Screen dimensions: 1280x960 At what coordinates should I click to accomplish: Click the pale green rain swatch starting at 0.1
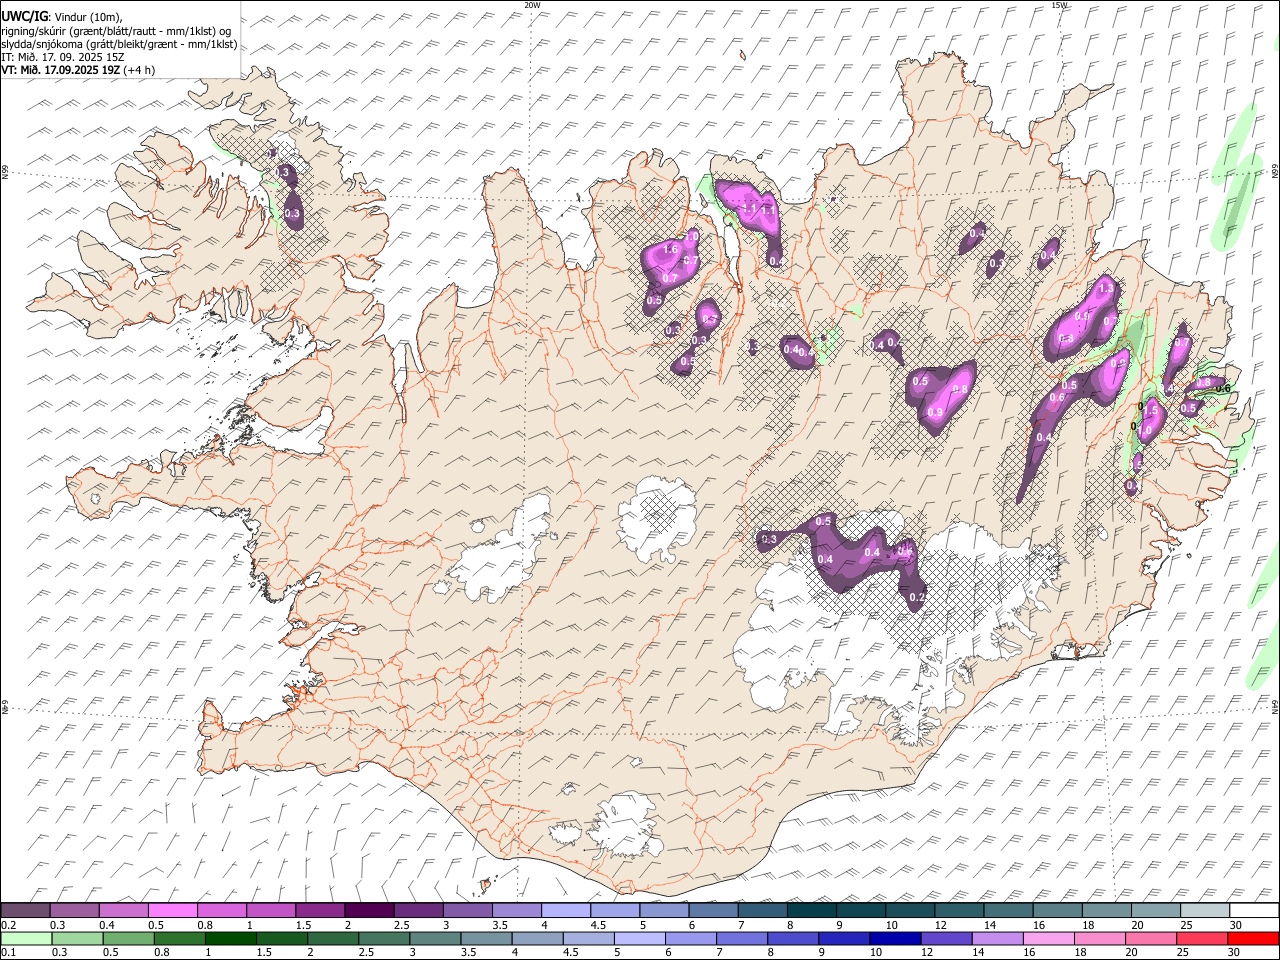coord(25,938)
